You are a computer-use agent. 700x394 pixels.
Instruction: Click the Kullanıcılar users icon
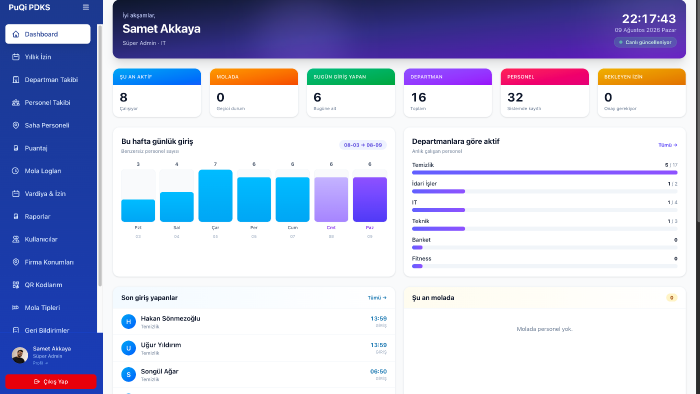coord(16,239)
